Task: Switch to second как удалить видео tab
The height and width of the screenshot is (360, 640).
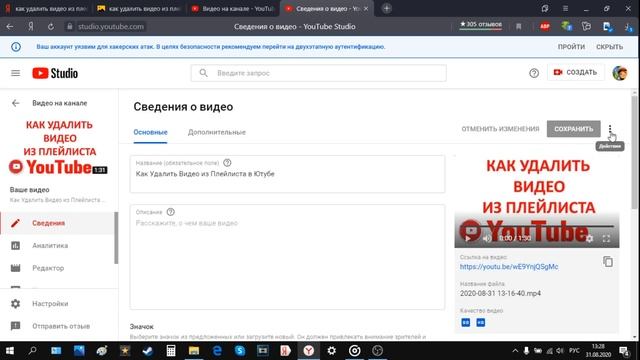Action: [140, 9]
